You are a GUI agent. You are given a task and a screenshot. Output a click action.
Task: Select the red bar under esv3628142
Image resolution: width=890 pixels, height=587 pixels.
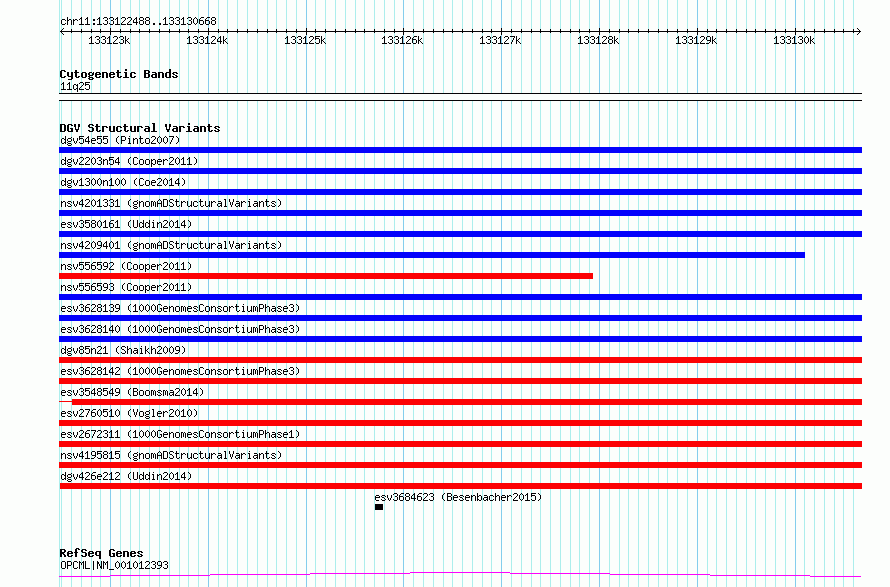(460, 381)
